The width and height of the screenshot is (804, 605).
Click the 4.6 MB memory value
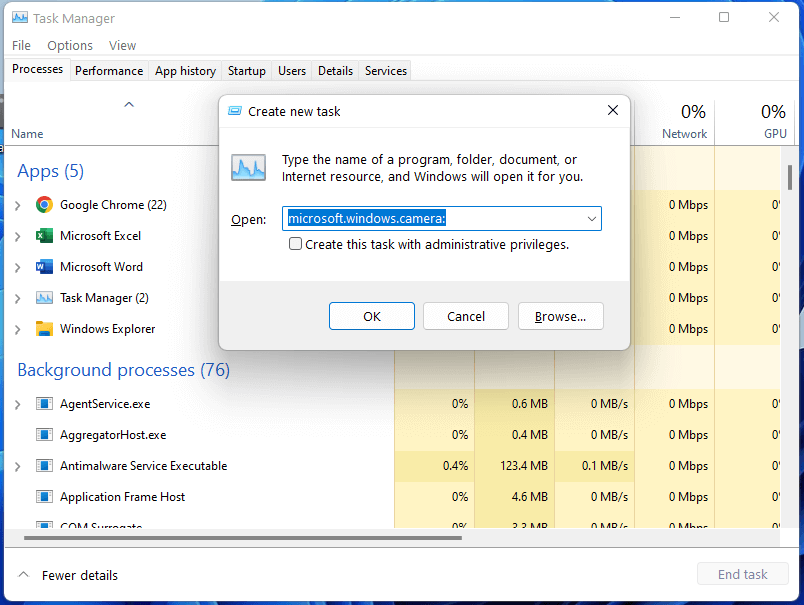tap(530, 497)
